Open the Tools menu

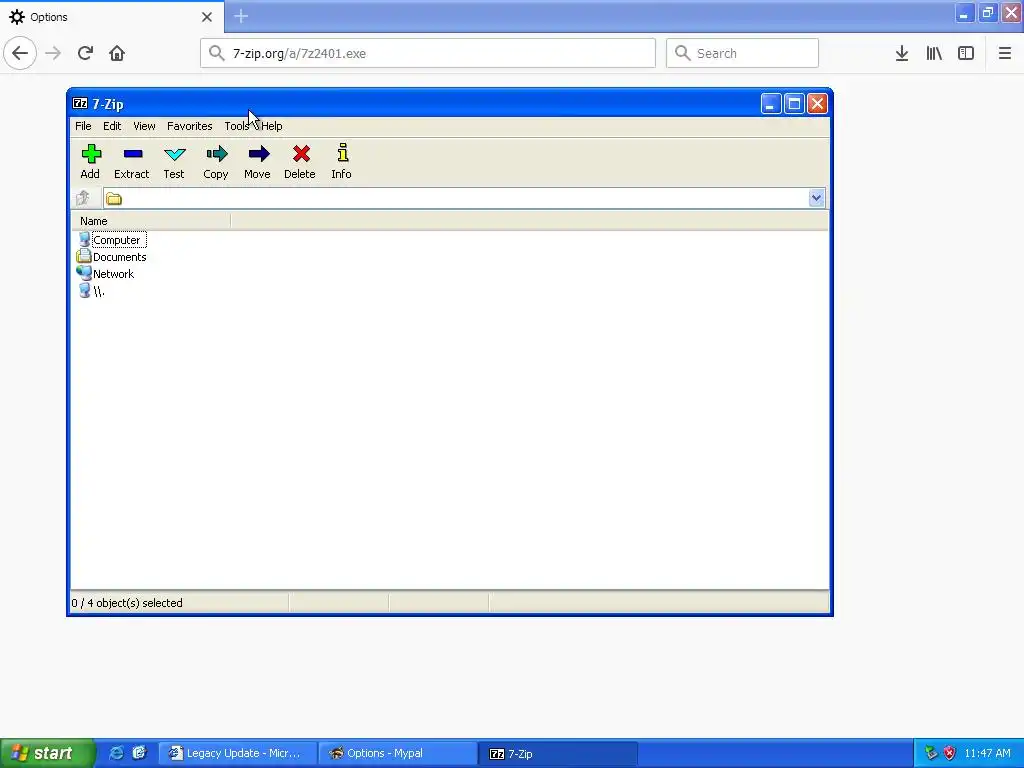click(x=236, y=126)
